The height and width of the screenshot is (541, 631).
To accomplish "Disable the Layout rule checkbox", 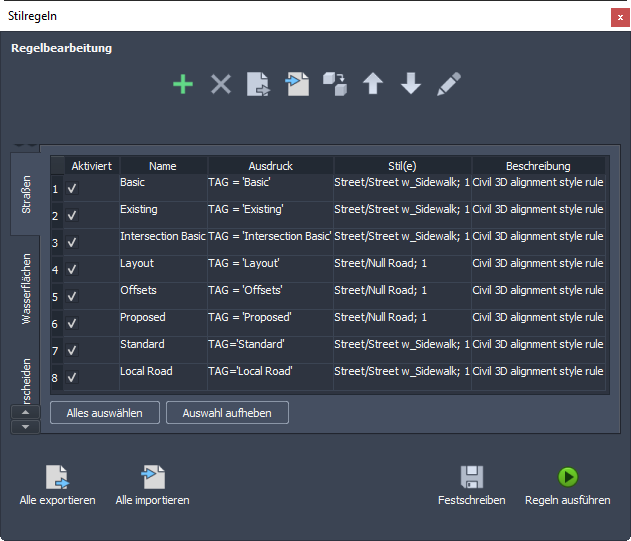I will click(72, 269).
